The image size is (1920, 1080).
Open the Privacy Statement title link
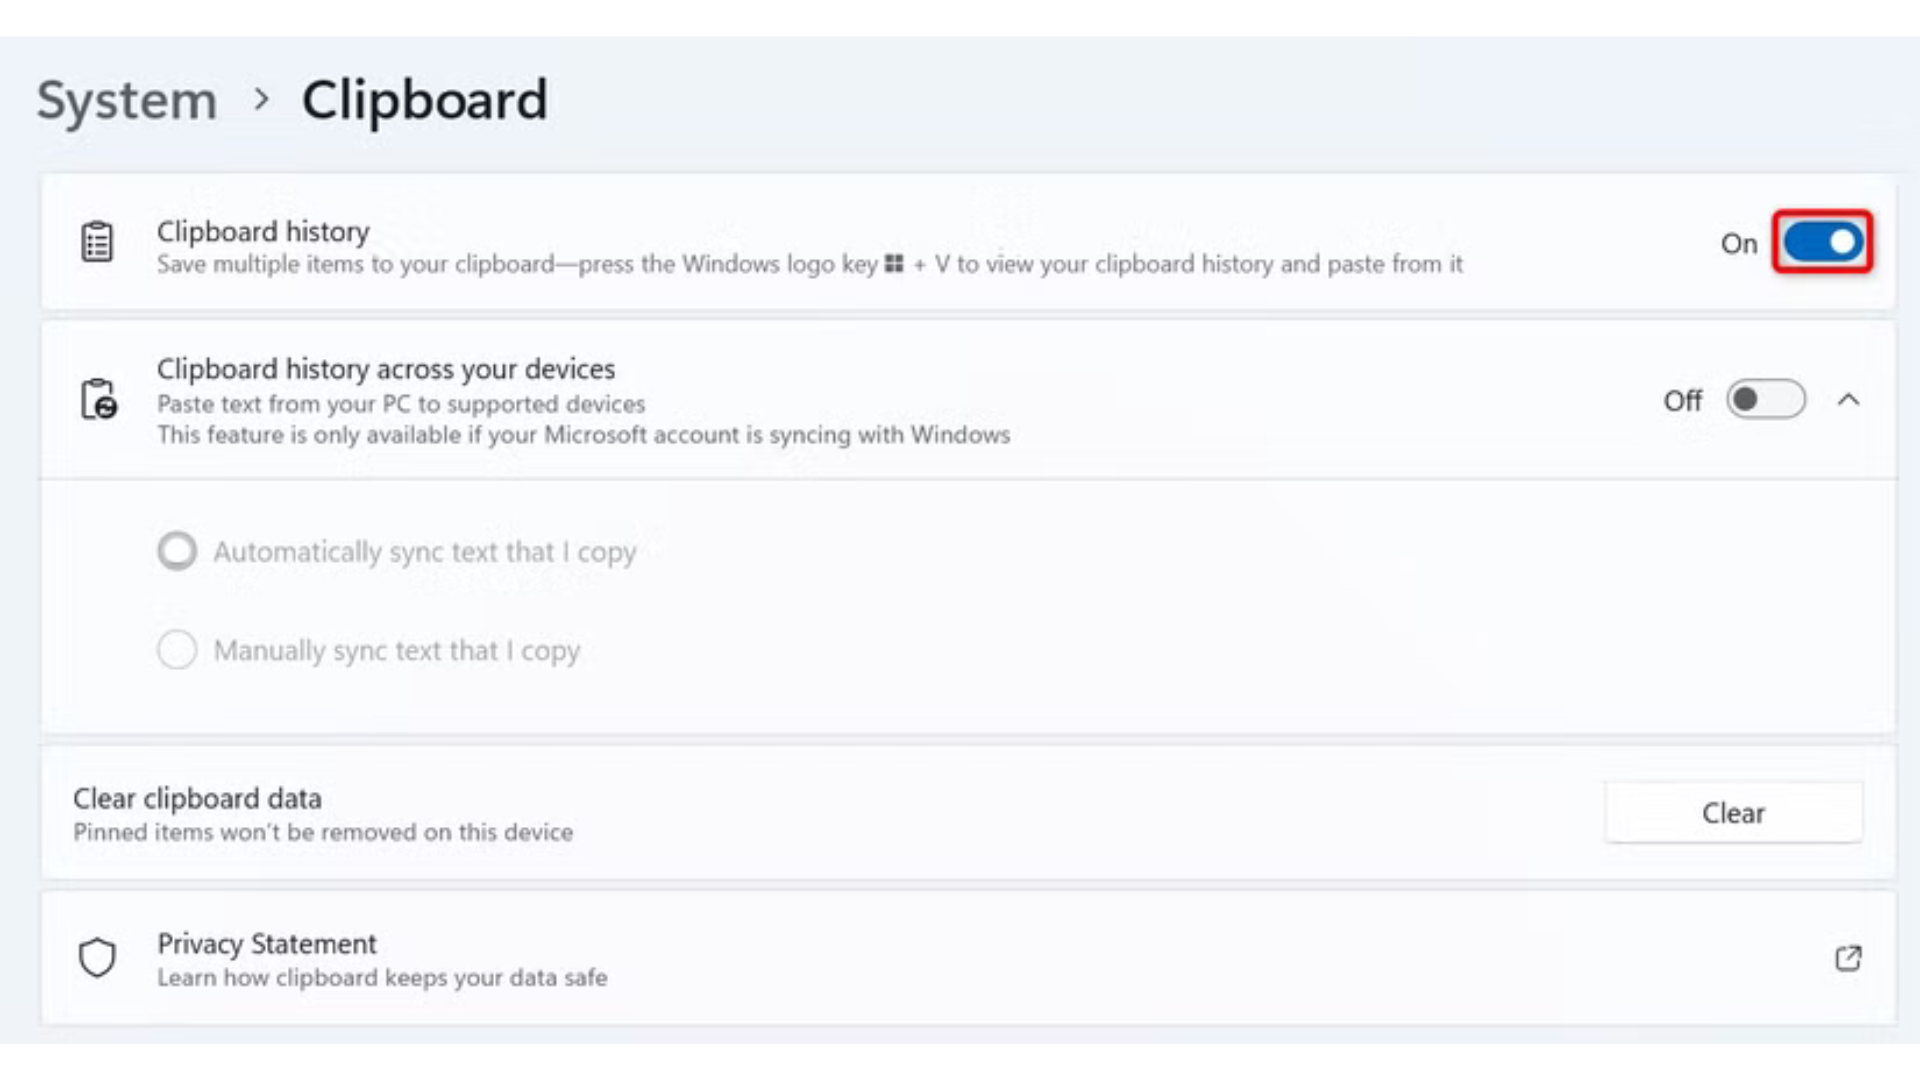[x=267, y=944]
